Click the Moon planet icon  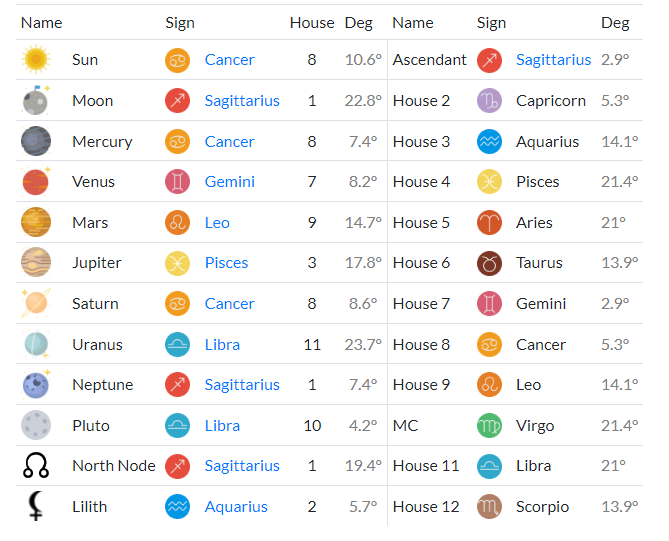coord(36,100)
